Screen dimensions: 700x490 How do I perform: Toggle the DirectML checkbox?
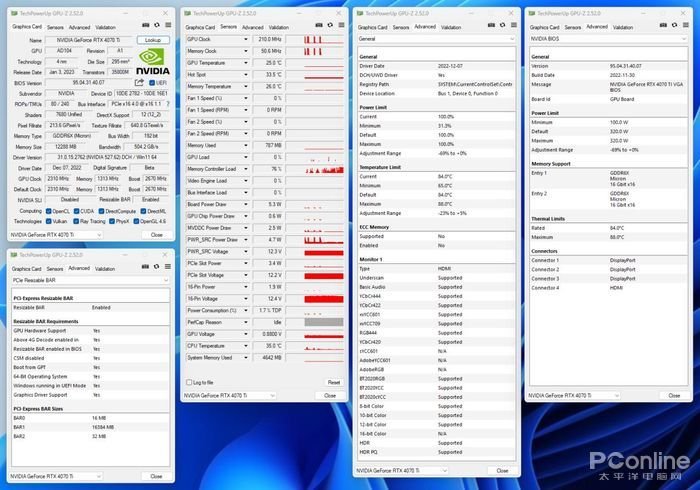pos(143,211)
